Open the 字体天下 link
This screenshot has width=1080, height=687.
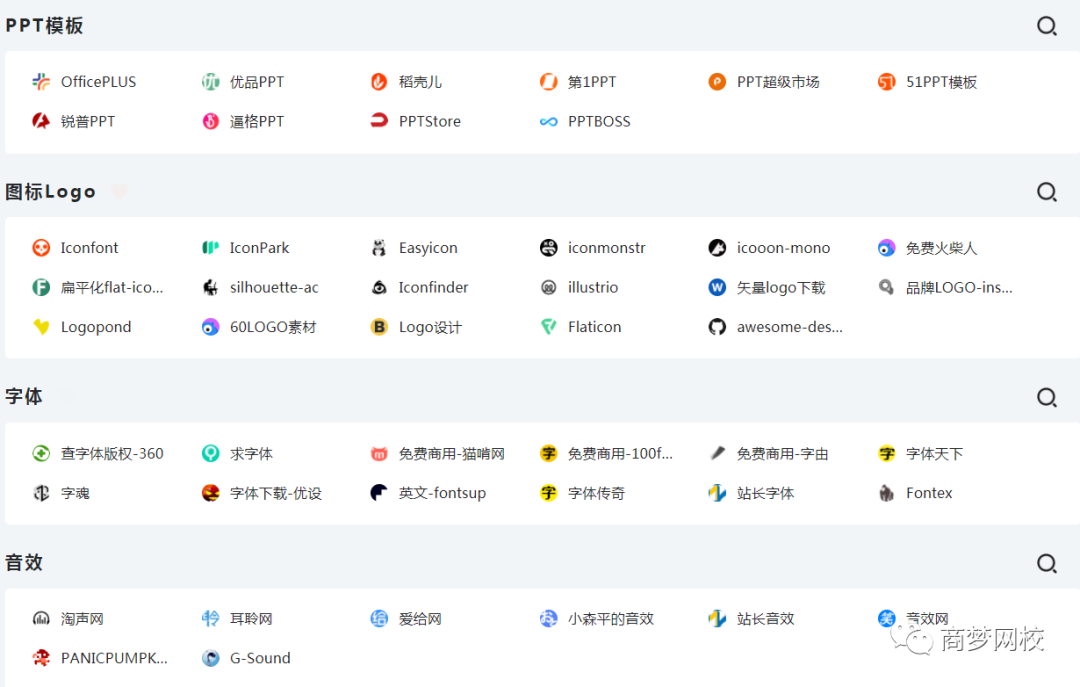934,454
